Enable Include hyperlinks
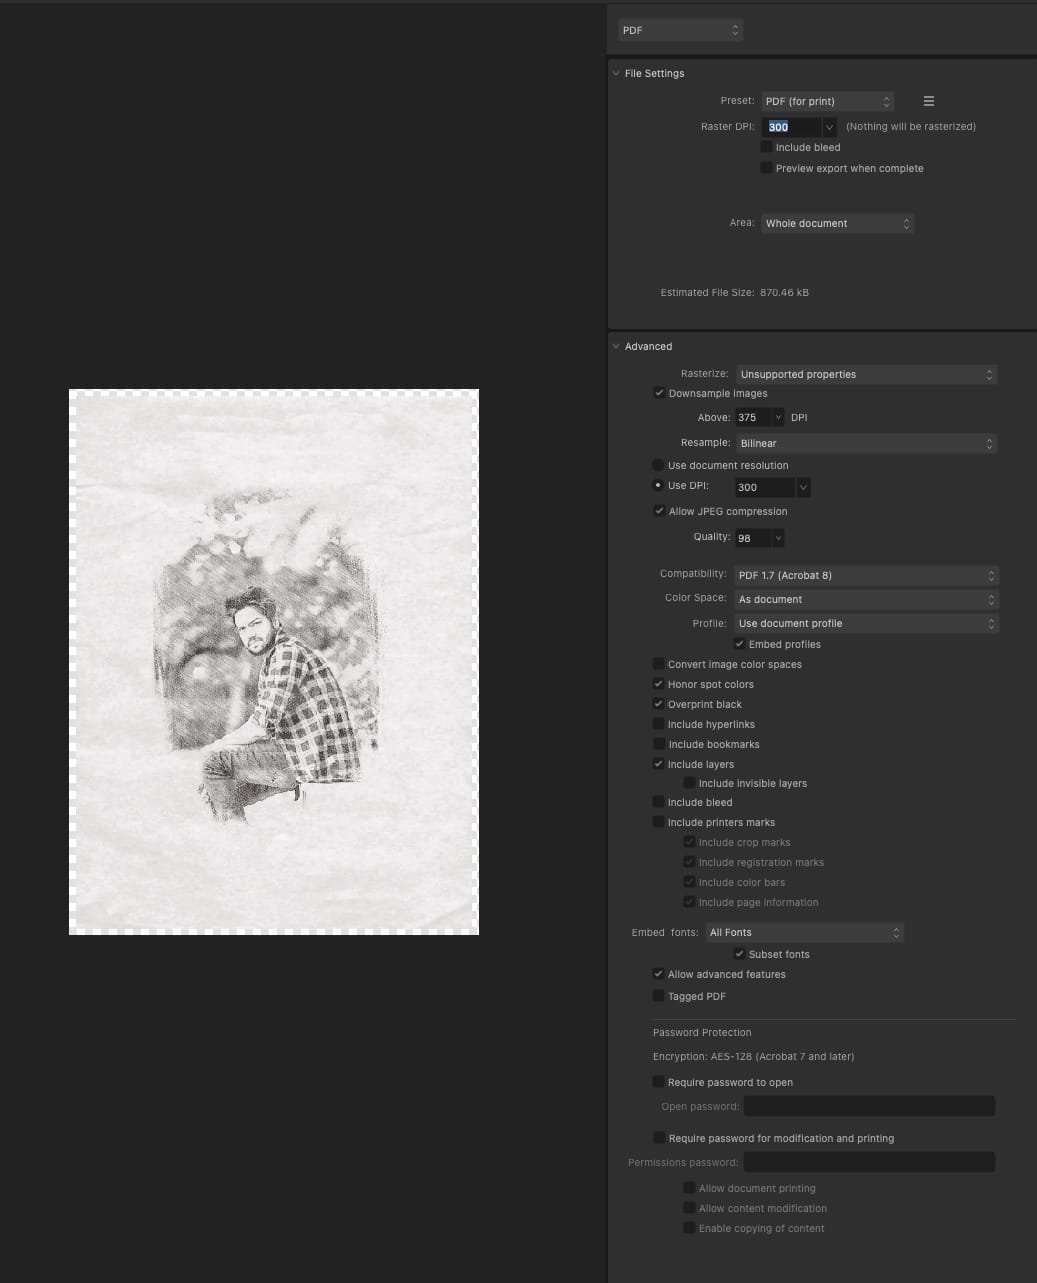Image resolution: width=1037 pixels, height=1283 pixels. pyautogui.click(x=659, y=724)
